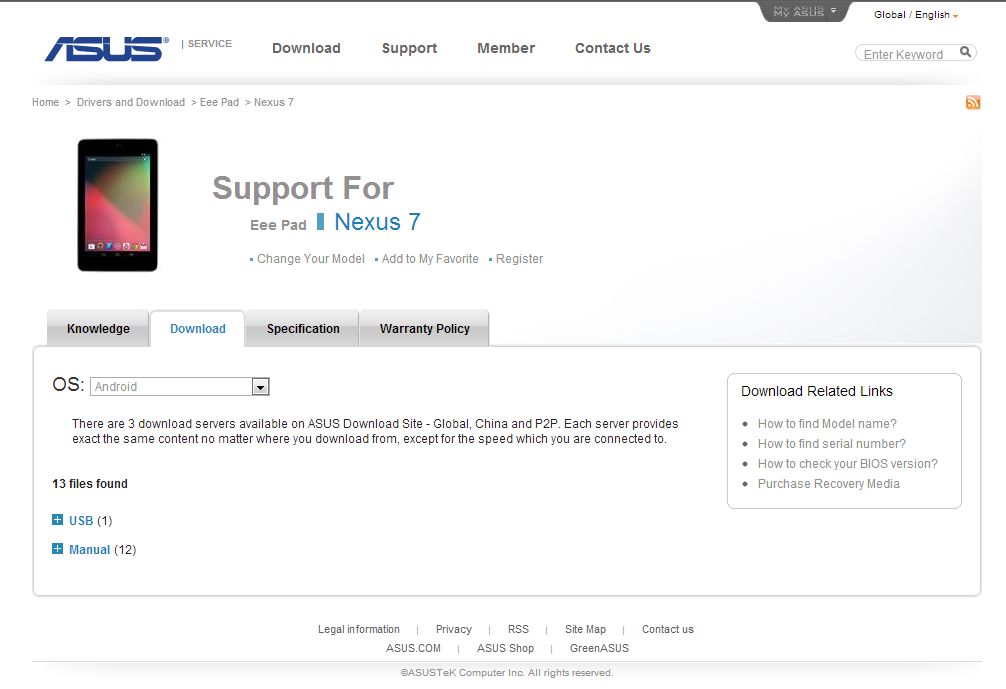
Task: Click the search magnifier icon
Action: point(965,52)
